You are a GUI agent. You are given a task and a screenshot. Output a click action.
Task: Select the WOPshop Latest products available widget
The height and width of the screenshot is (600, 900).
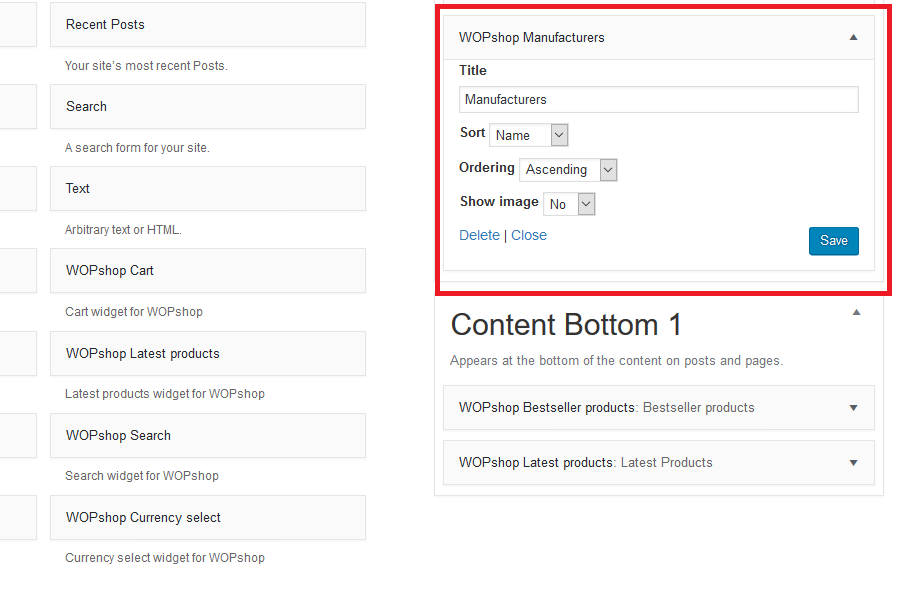207,354
